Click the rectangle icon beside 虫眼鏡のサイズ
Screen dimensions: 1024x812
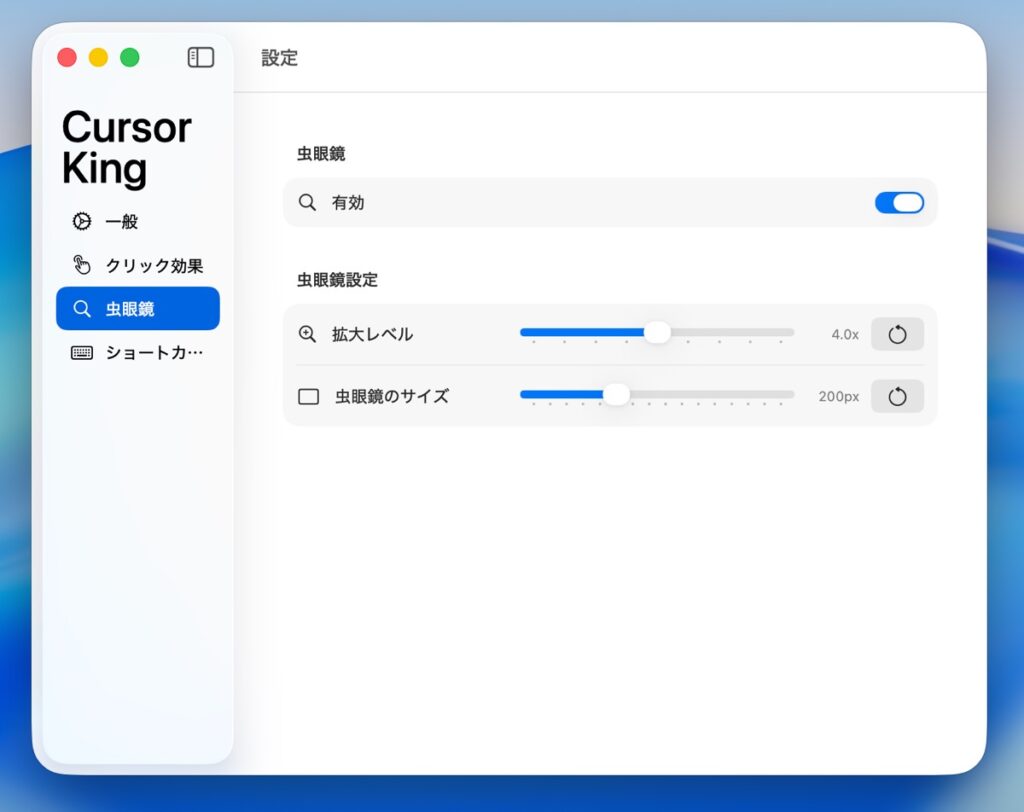(x=309, y=397)
